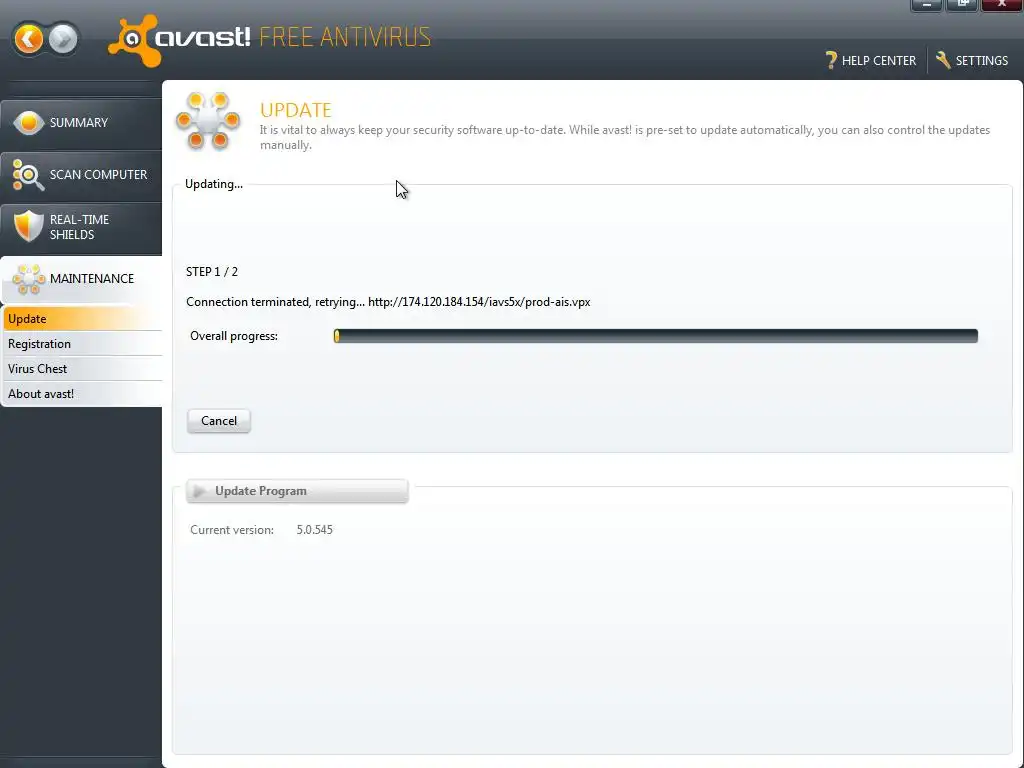The height and width of the screenshot is (768, 1024).
Task: Select the Update submenu item
Action: [x=82, y=319]
